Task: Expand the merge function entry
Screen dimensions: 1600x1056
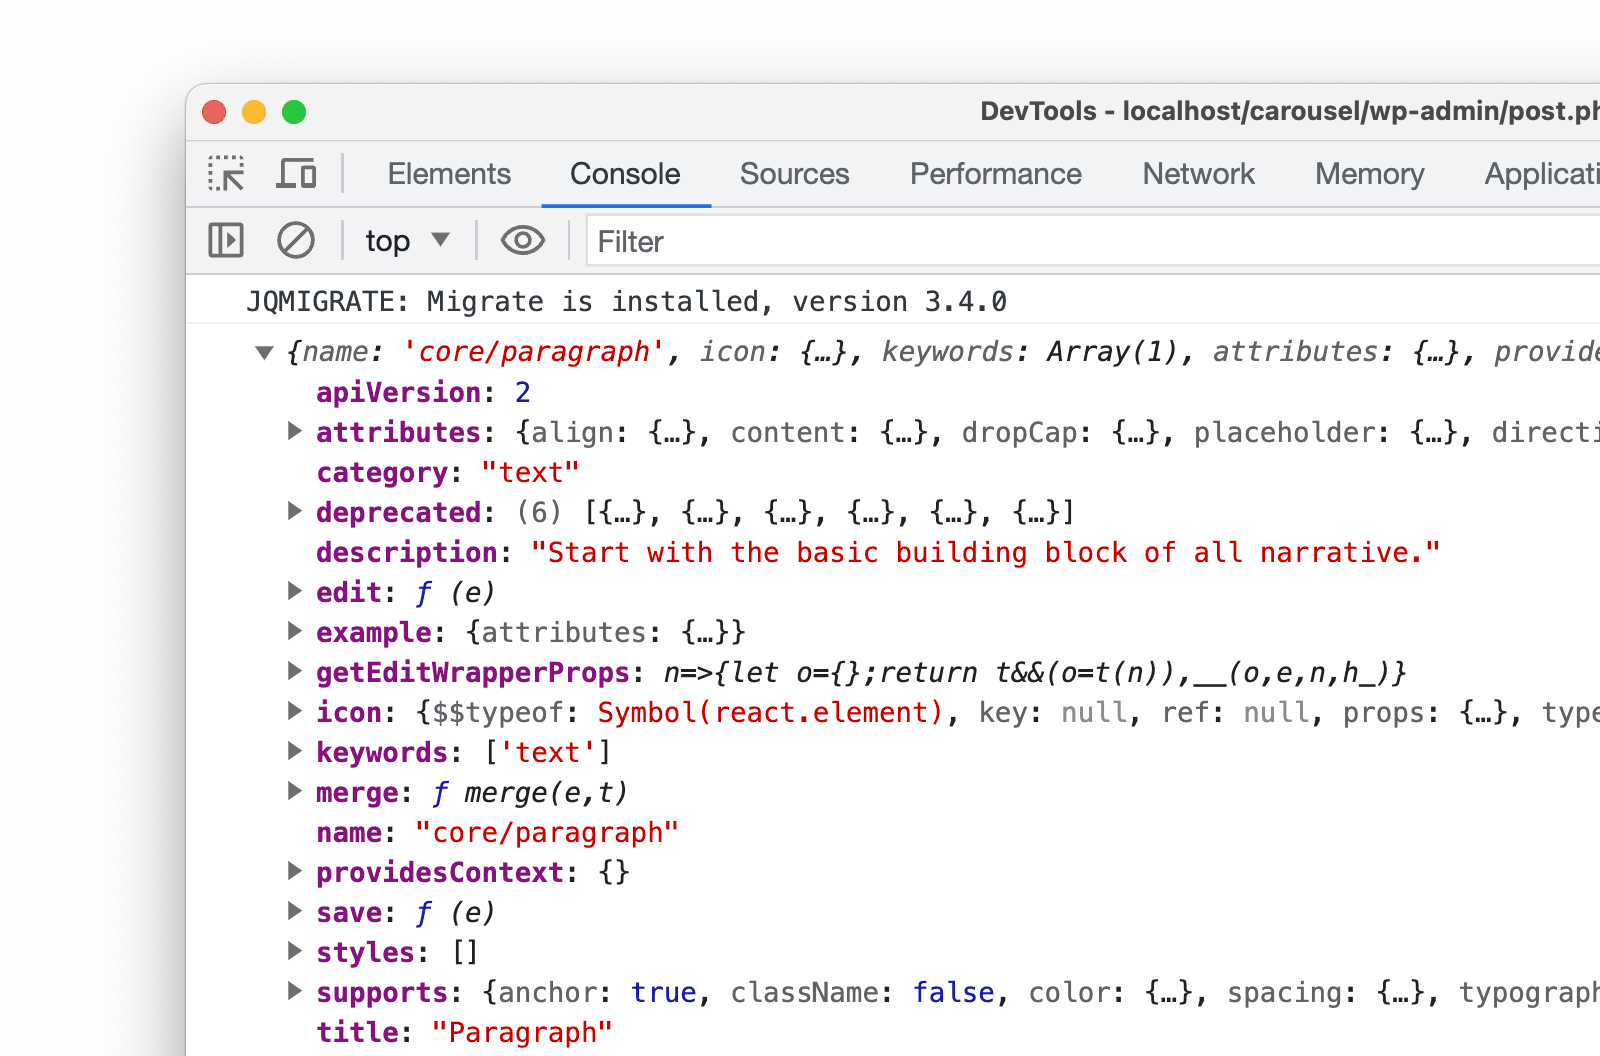Action: [x=294, y=791]
